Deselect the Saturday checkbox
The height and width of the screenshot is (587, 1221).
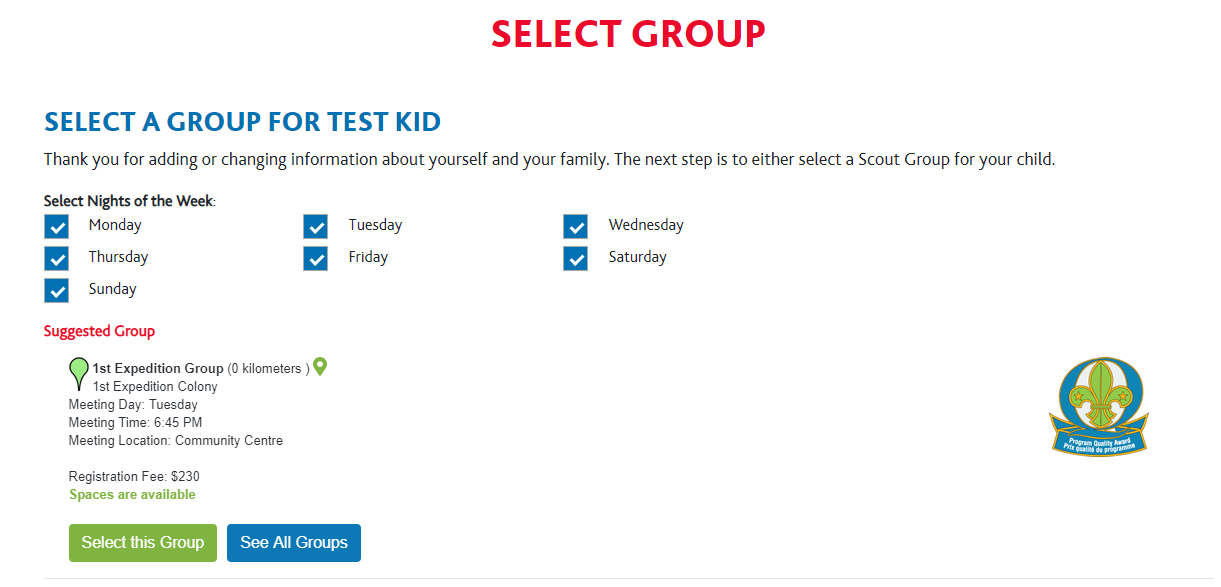[575, 259]
